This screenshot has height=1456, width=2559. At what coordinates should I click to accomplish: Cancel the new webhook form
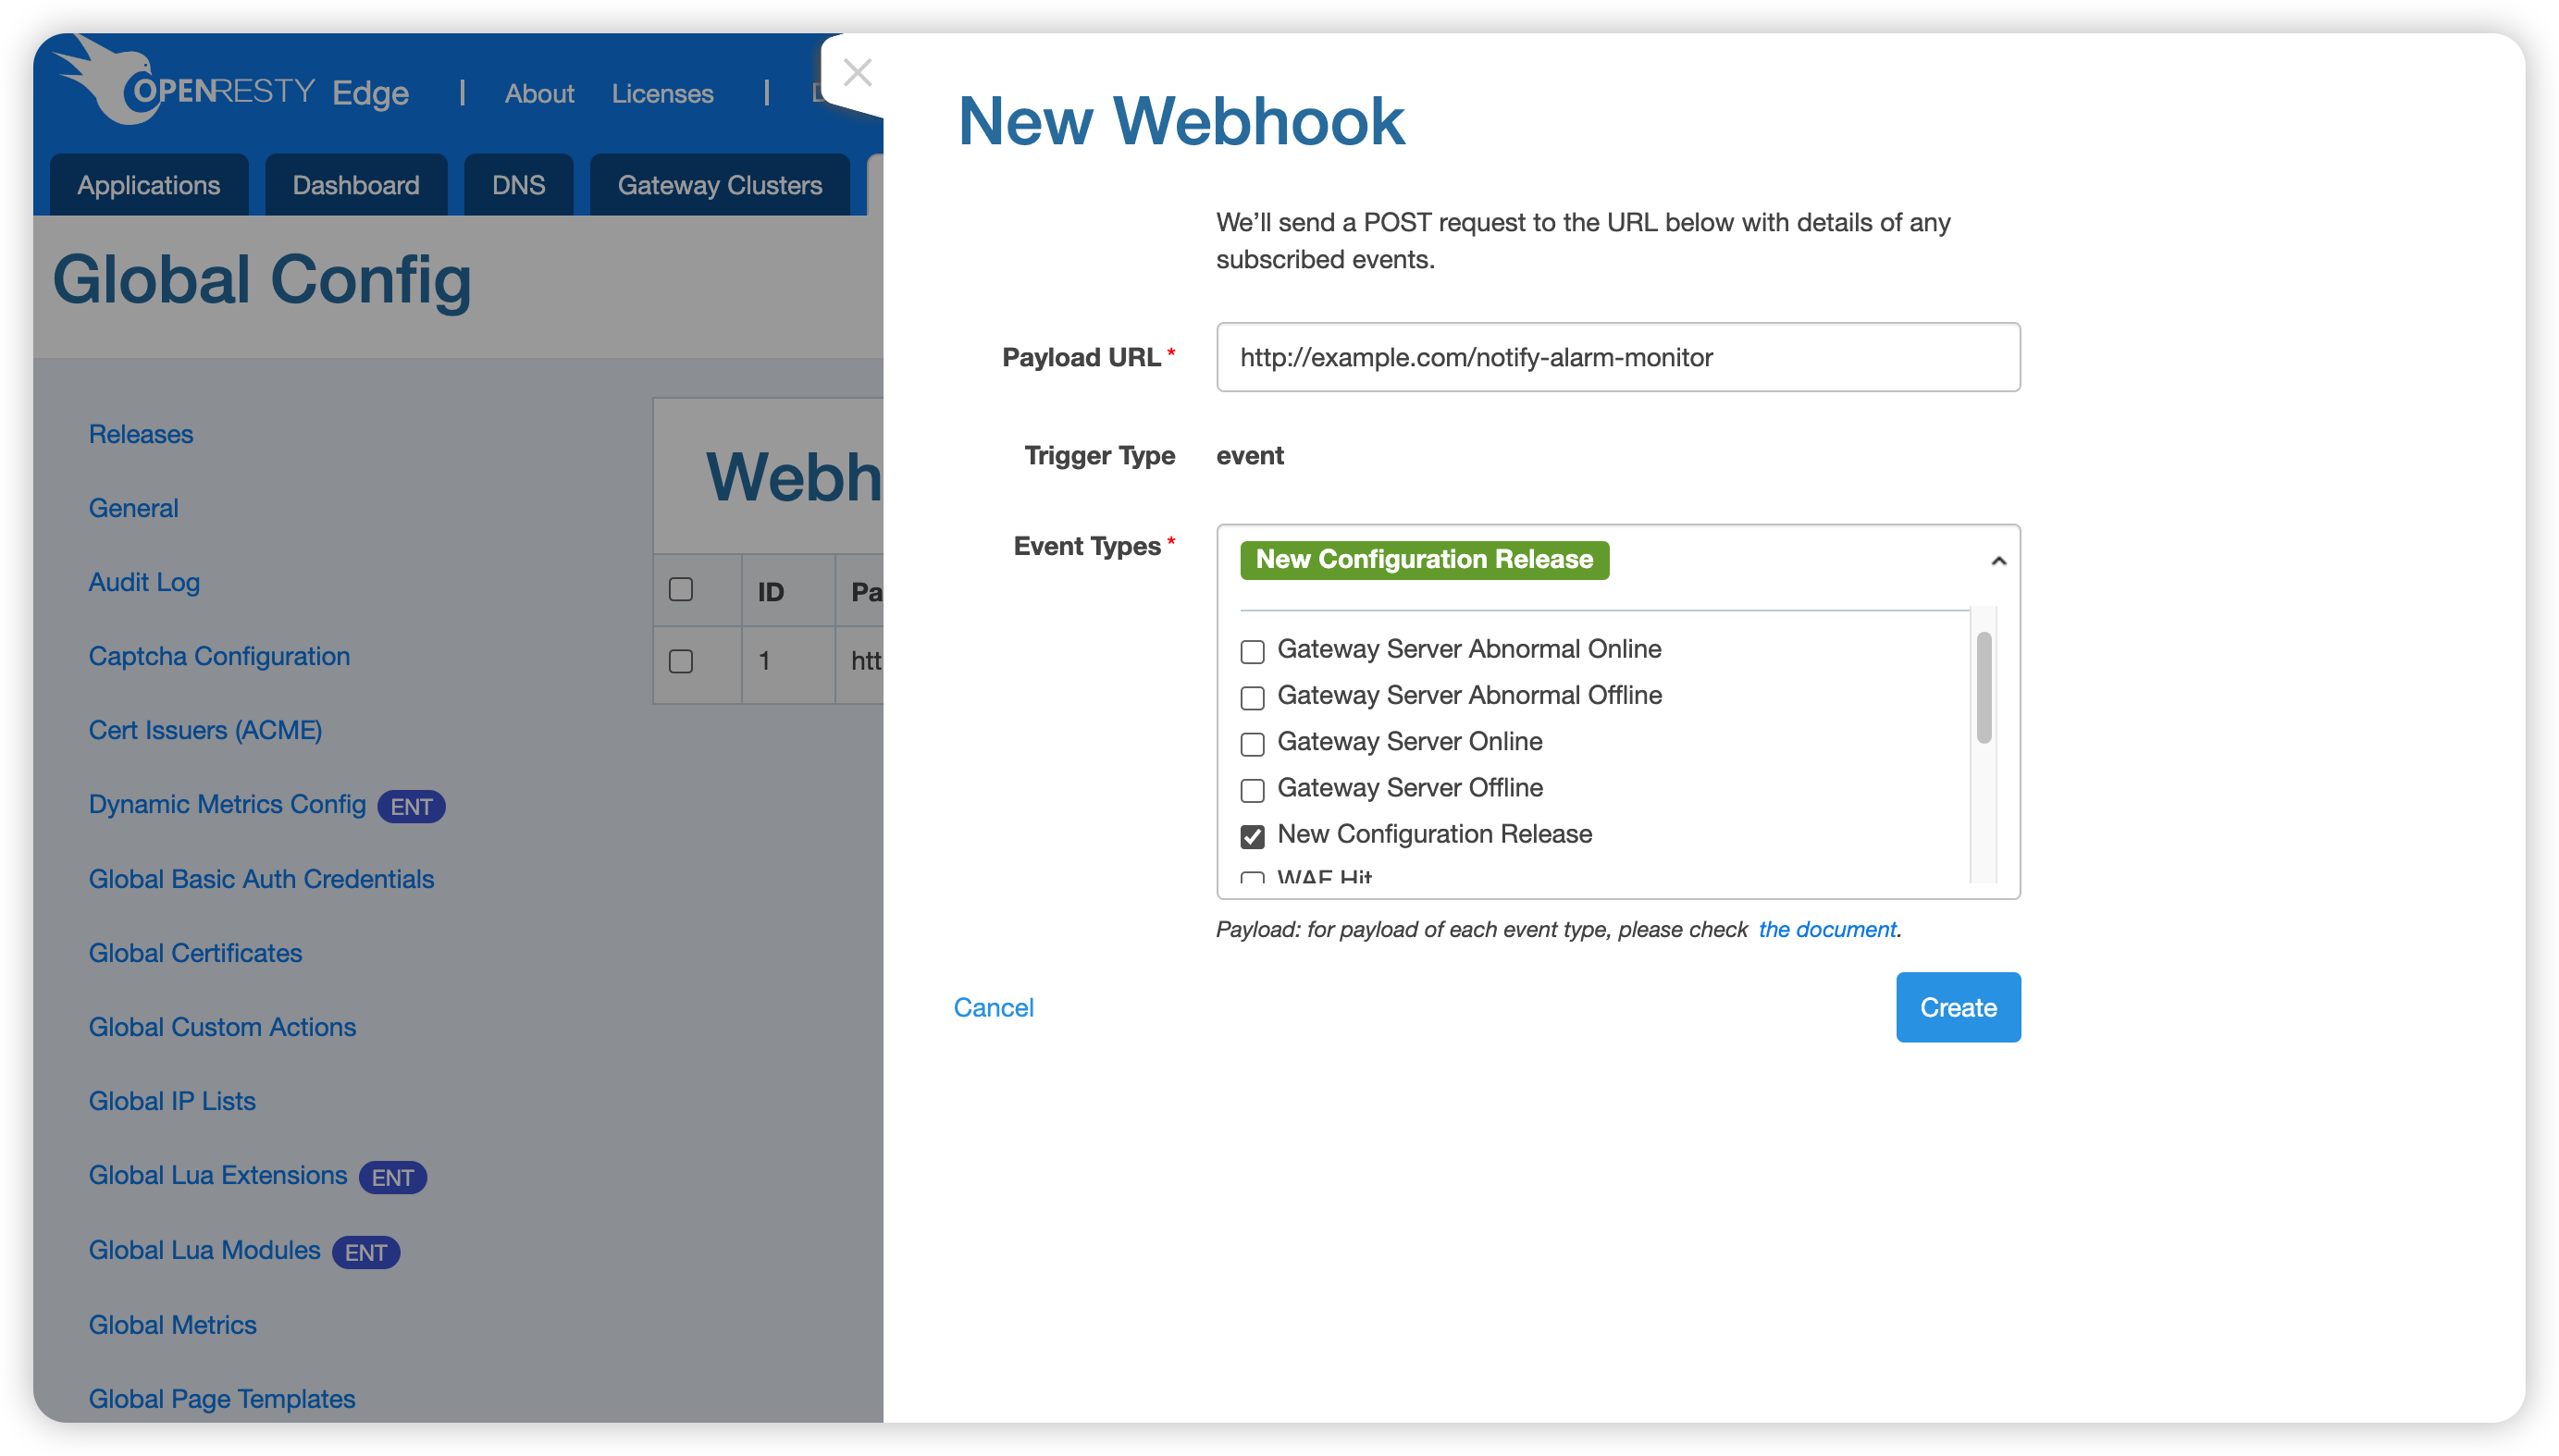(x=993, y=1007)
